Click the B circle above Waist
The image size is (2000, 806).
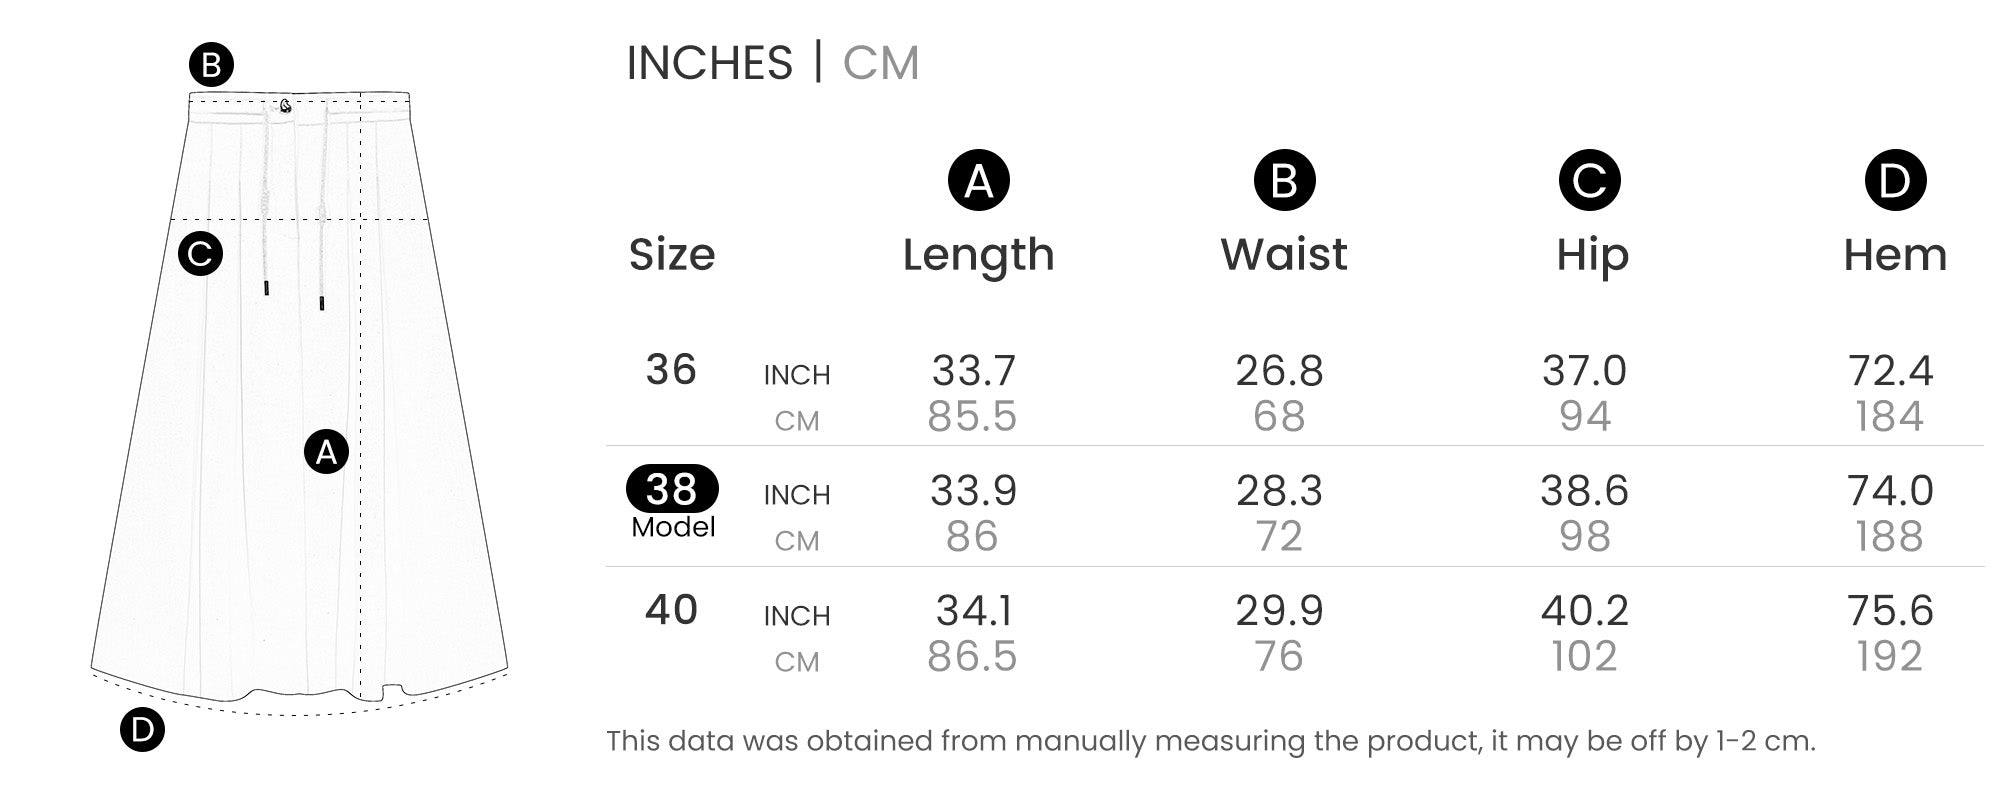pos(1284,180)
